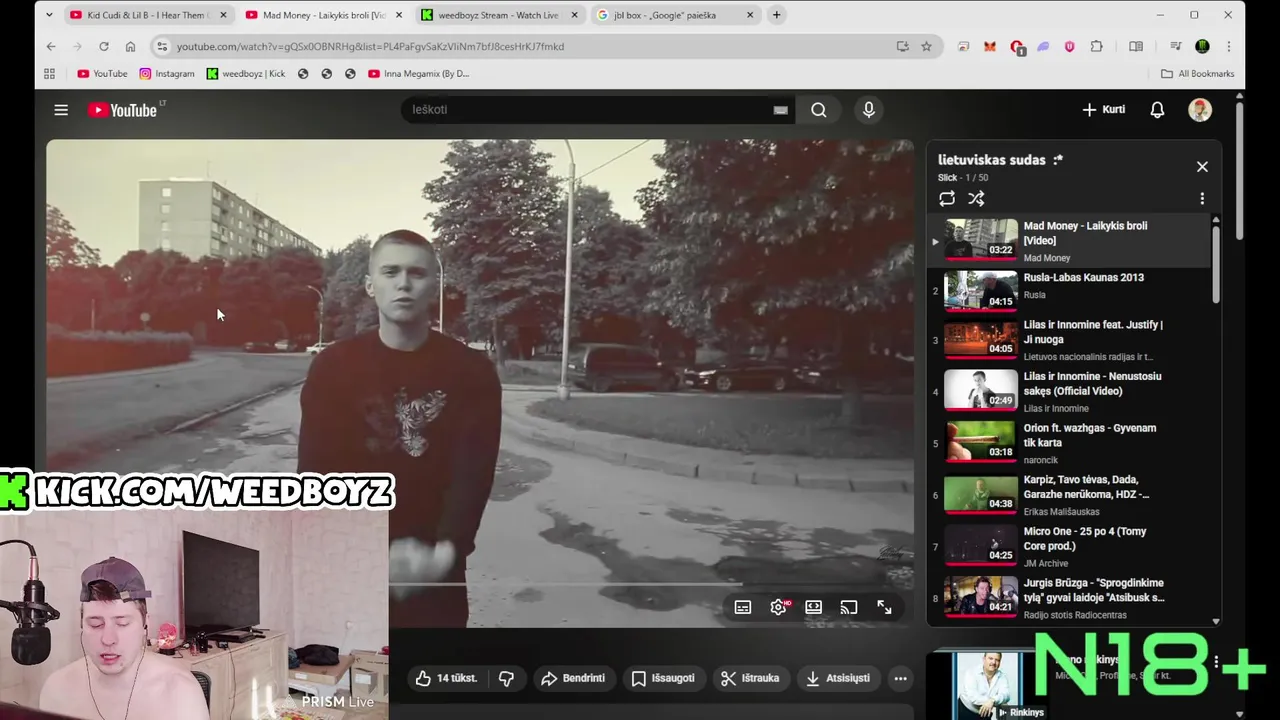Switch to Kid Cudi & Lil B tab
The width and height of the screenshot is (1280, 720).
click(147, 15)
